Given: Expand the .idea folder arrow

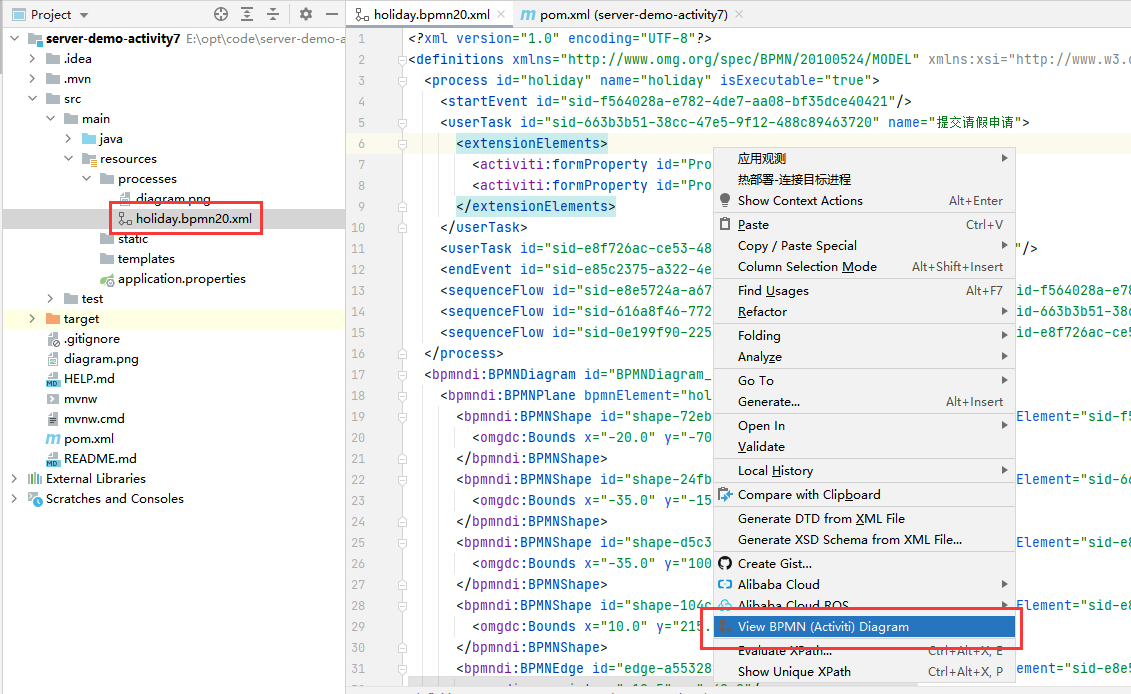Looking at the screenshot, I should (32, 58).
